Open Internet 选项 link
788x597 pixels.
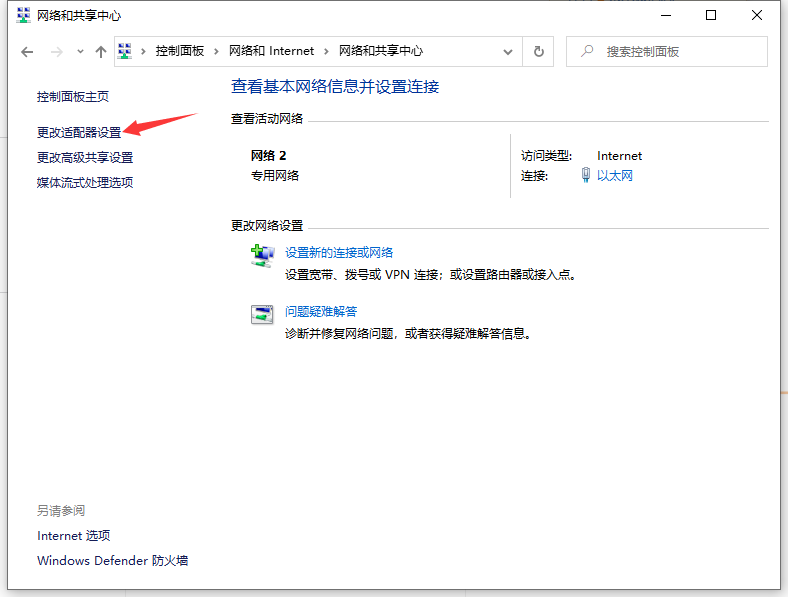pos(74,536)
